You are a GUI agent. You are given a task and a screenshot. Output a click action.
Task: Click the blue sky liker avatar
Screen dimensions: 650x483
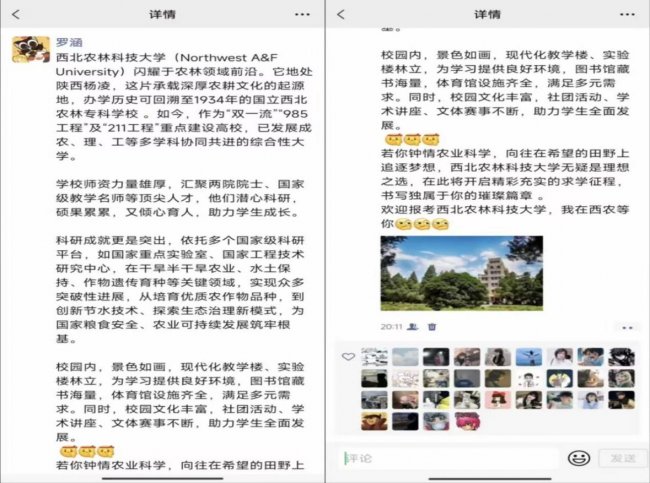click(x=529, y=357)
